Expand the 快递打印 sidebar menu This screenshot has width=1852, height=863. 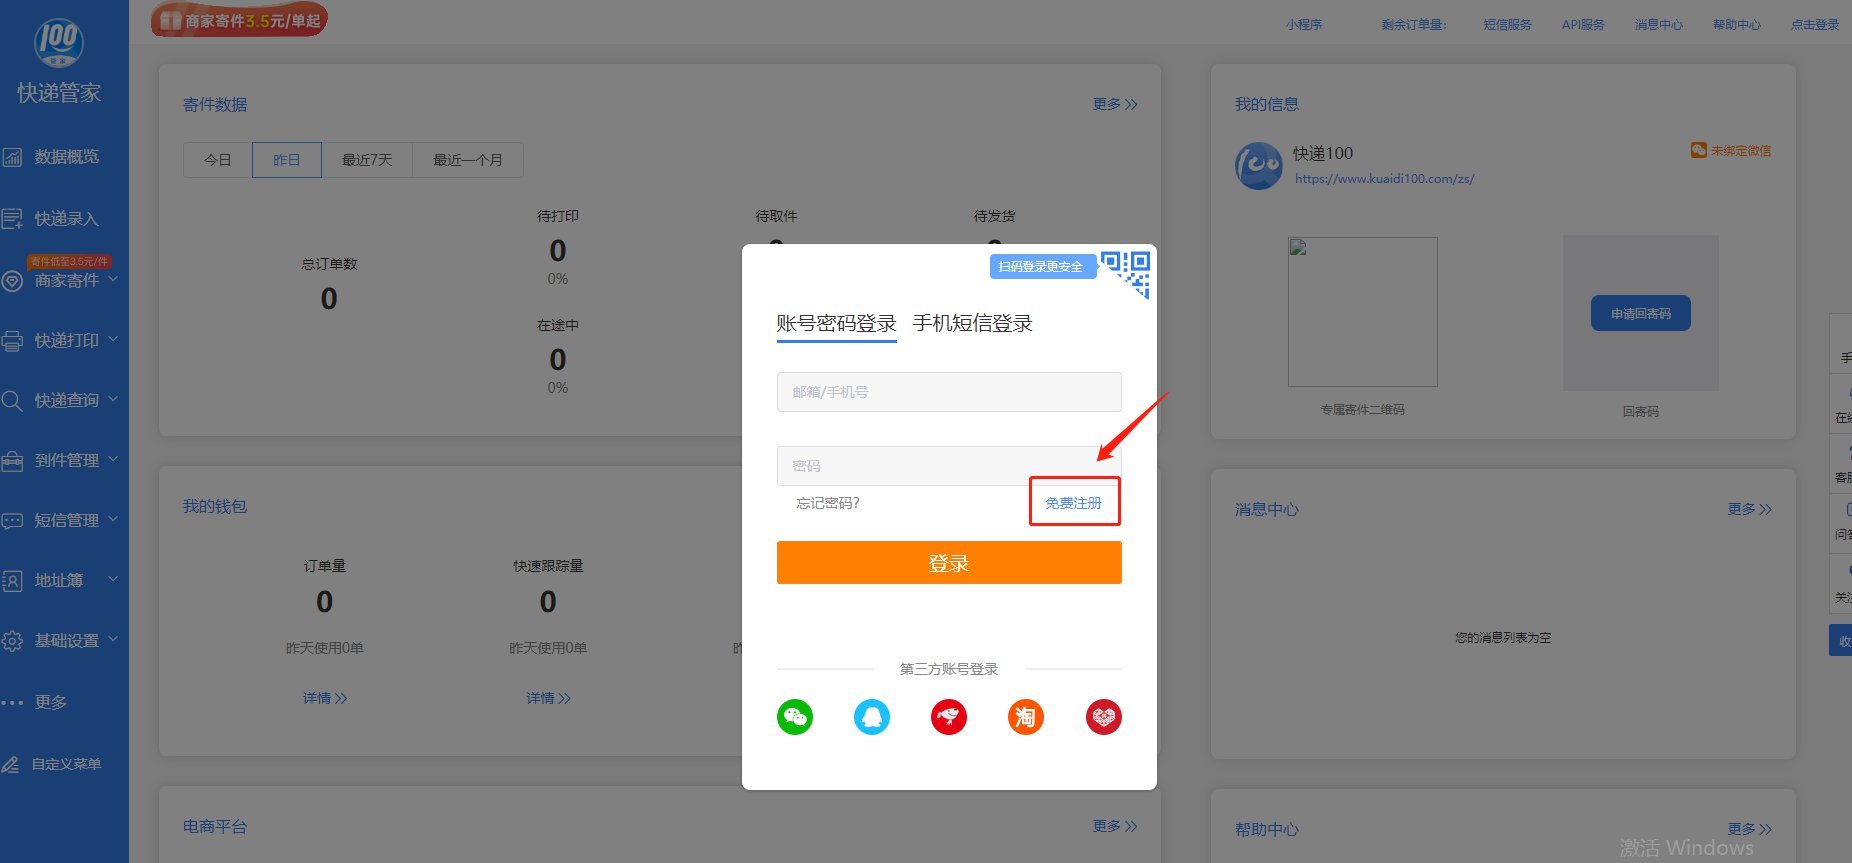point(64,341)
